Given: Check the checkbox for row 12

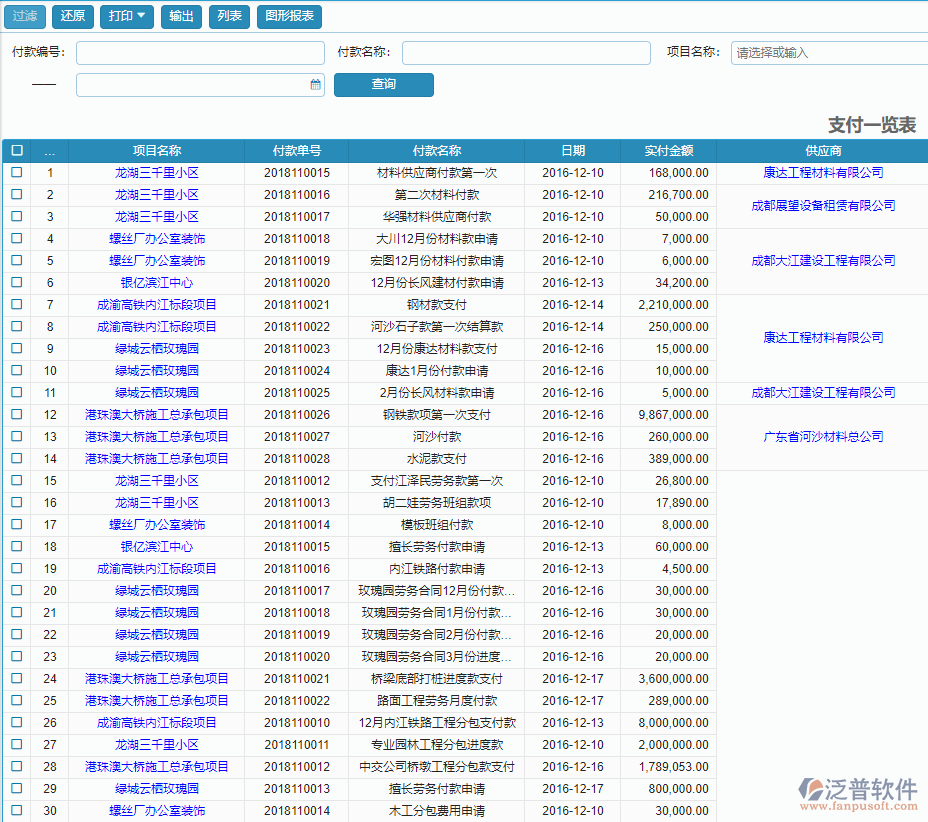Looking at the screenshot, I should [x=17, y=415].
